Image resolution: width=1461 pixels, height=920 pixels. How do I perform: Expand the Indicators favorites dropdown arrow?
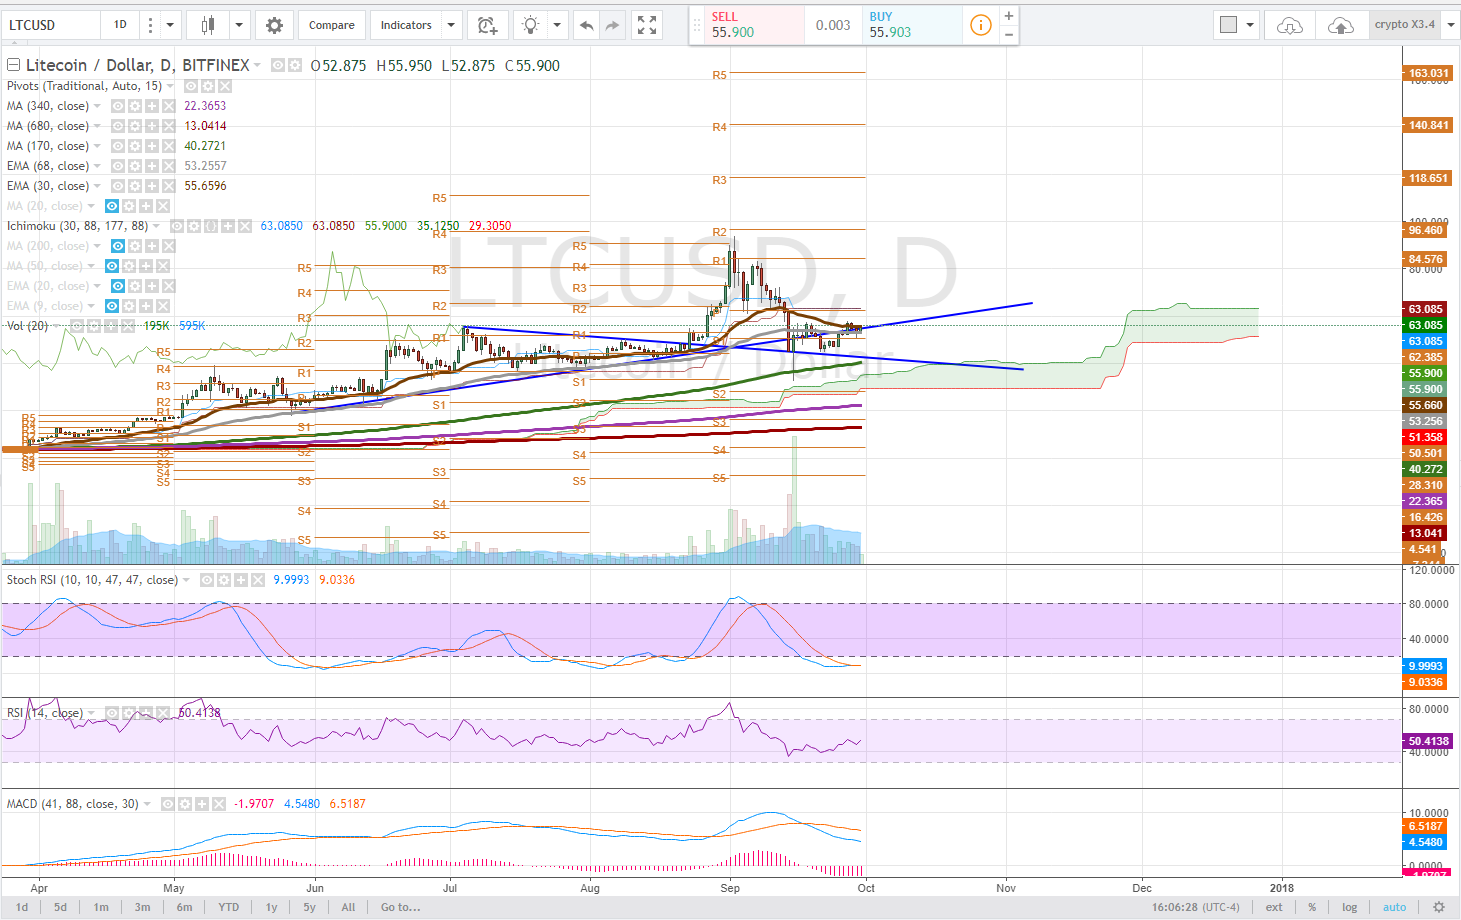[451, 25]
